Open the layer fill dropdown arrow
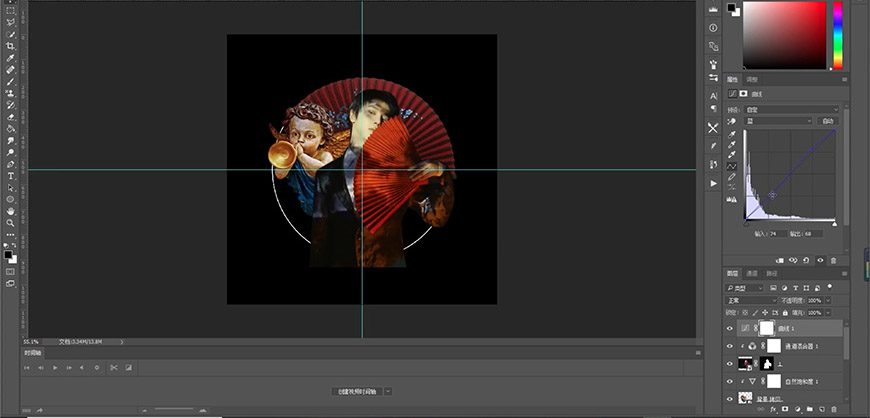The image size is (870, 418). [828, 313]
